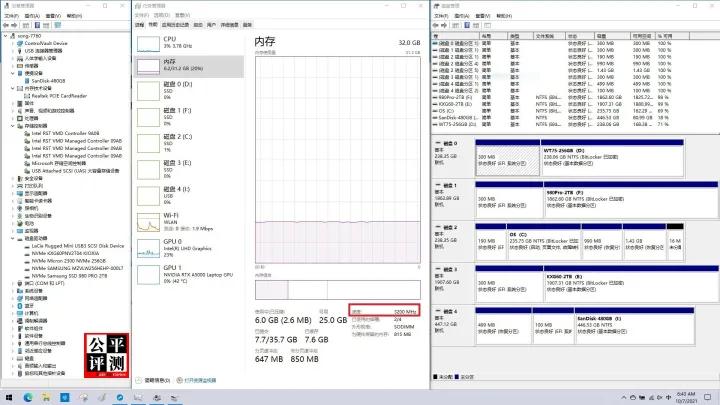720x405 pixels.
Task: Open 打开资源监视器 link in Task Manager
Action: [x=196, y=380]
